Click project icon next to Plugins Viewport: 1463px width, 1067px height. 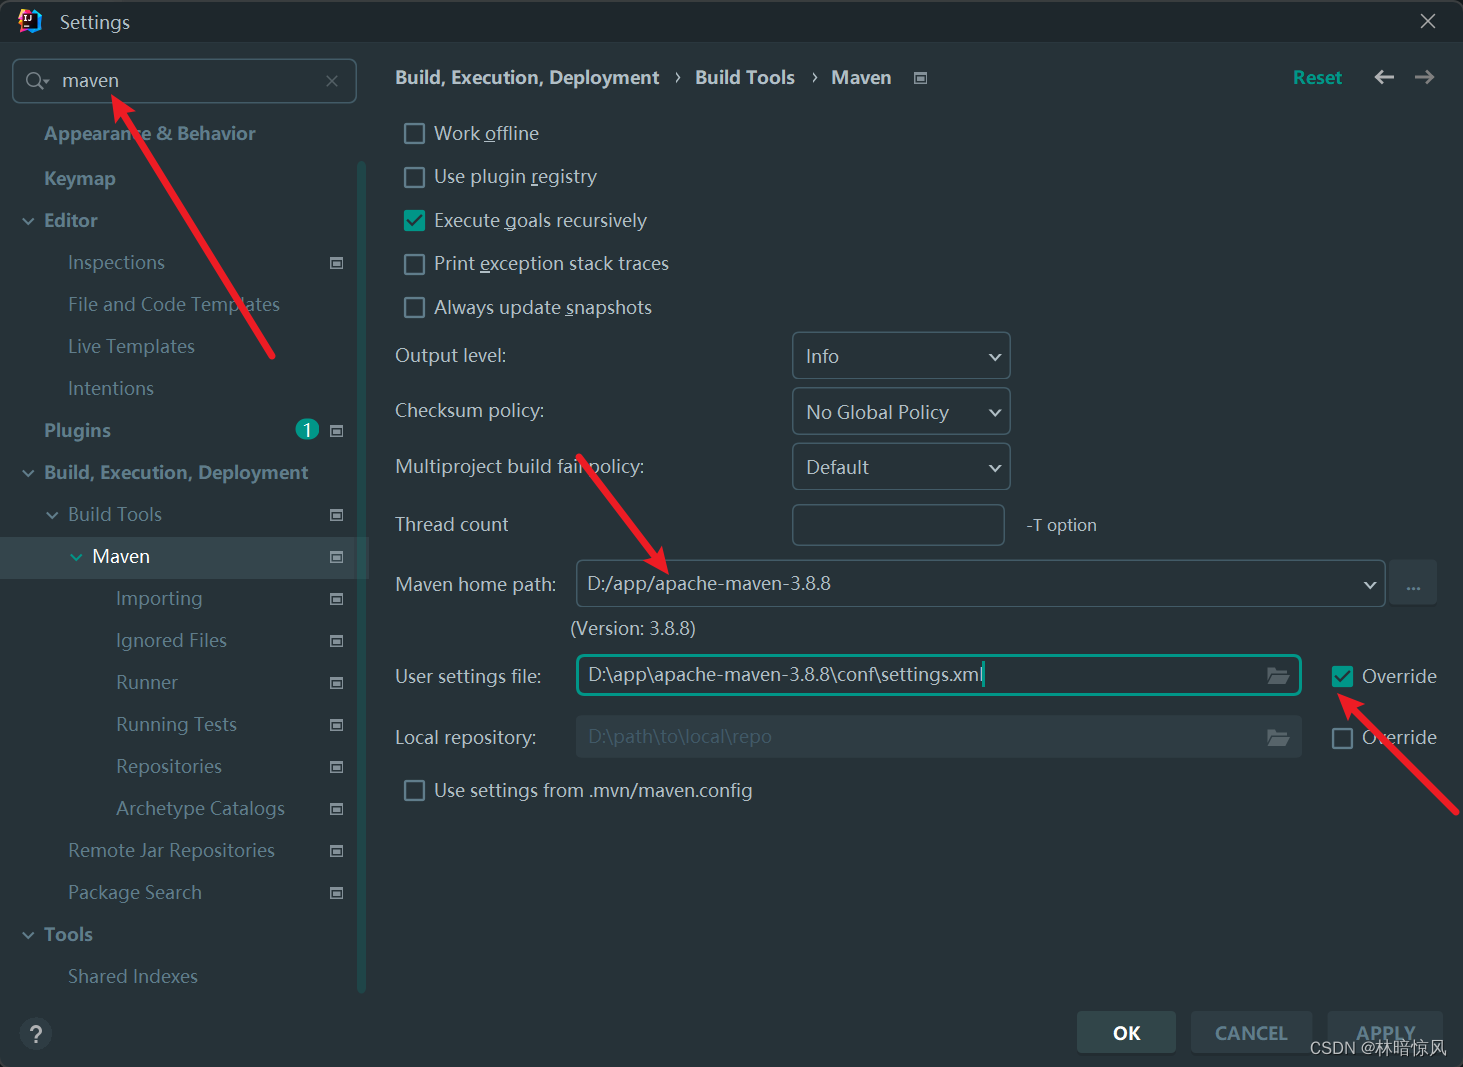[x=337, y=431]
